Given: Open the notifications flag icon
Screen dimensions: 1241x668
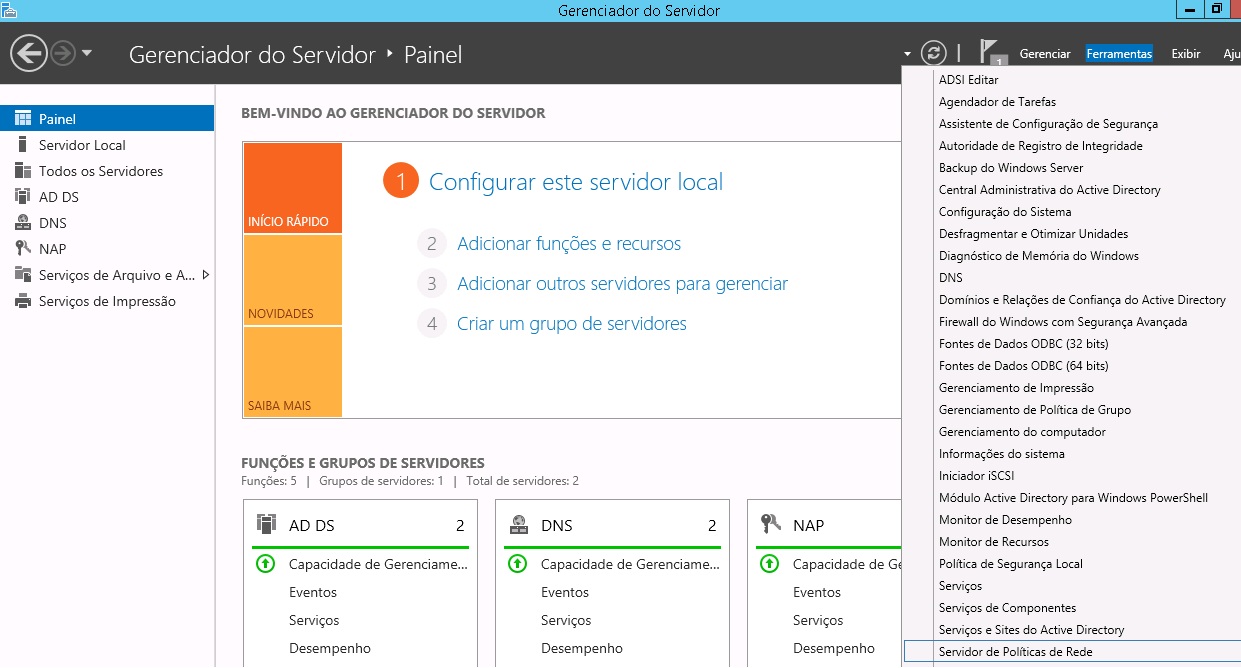Looking at the screenshot, I should pyautogui.click(x=989, y=52).
